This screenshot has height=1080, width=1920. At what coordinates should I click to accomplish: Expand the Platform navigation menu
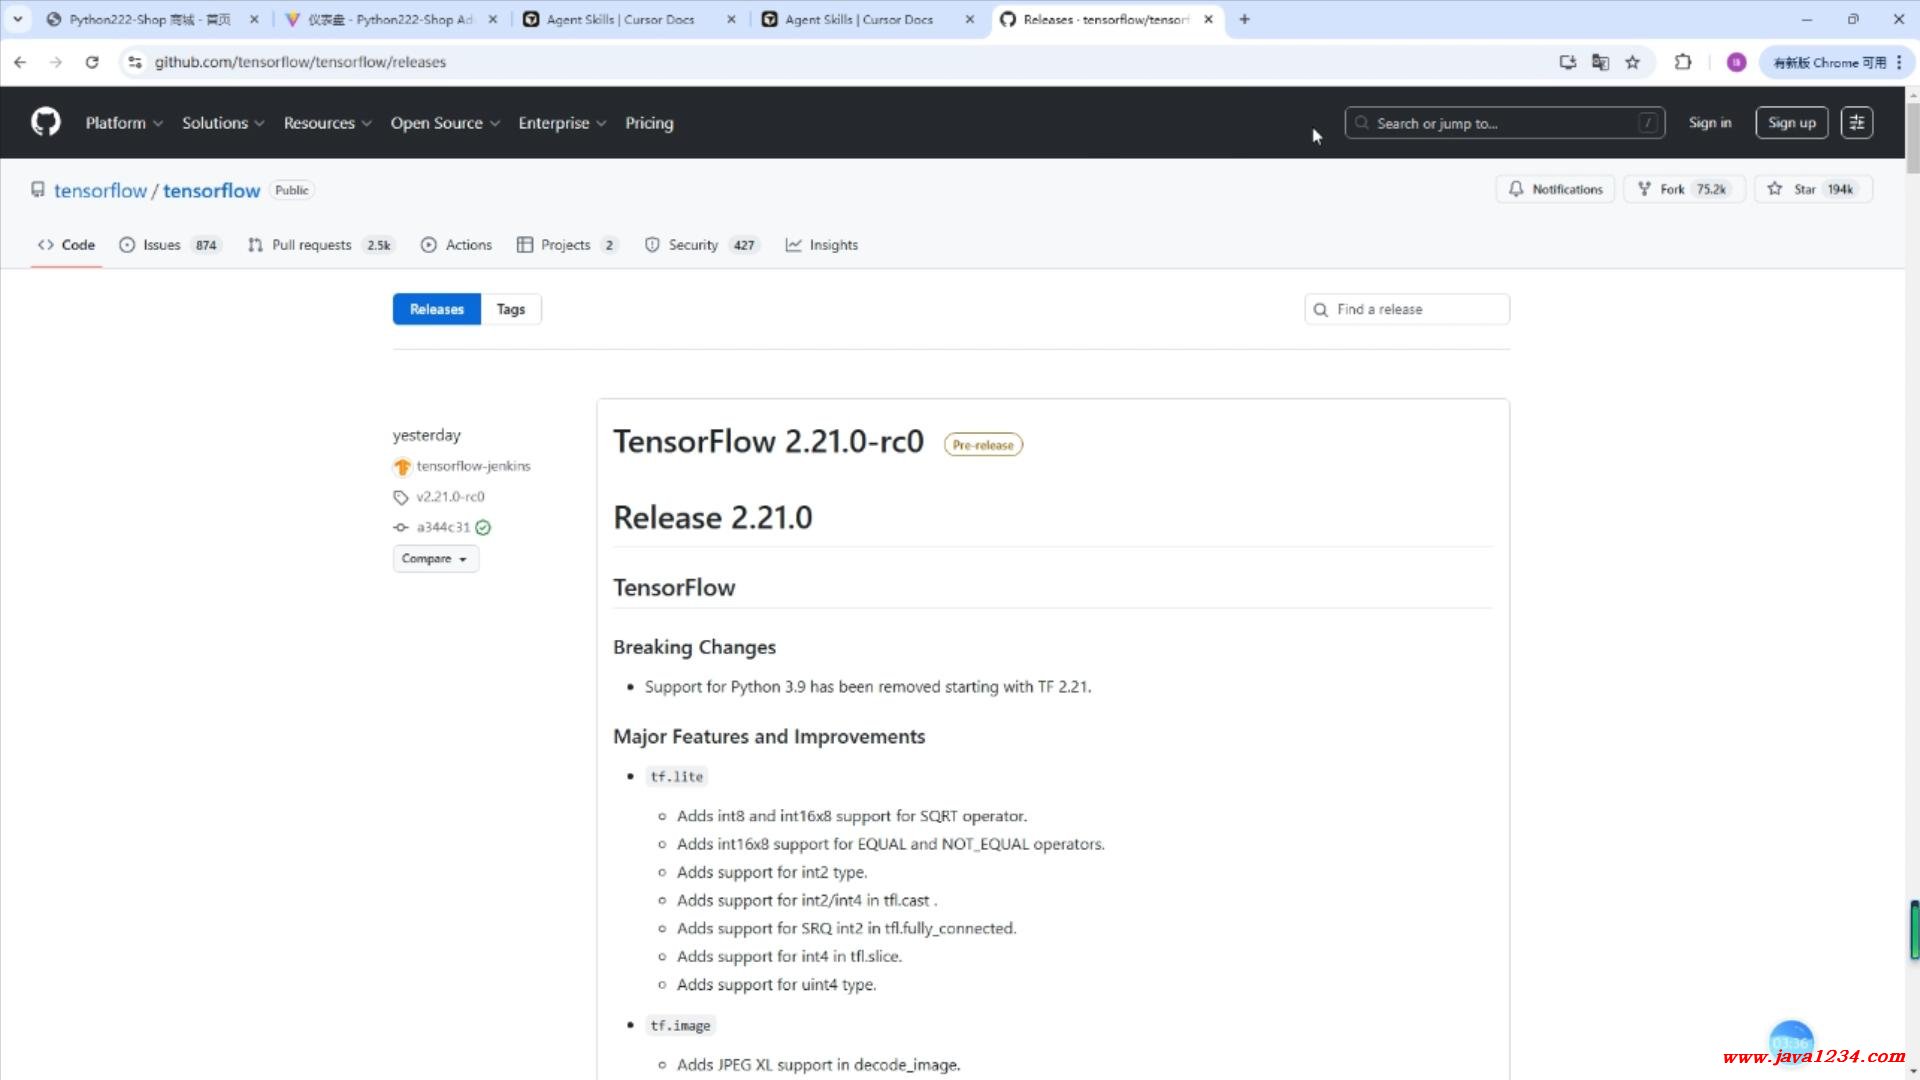[124, 122]
